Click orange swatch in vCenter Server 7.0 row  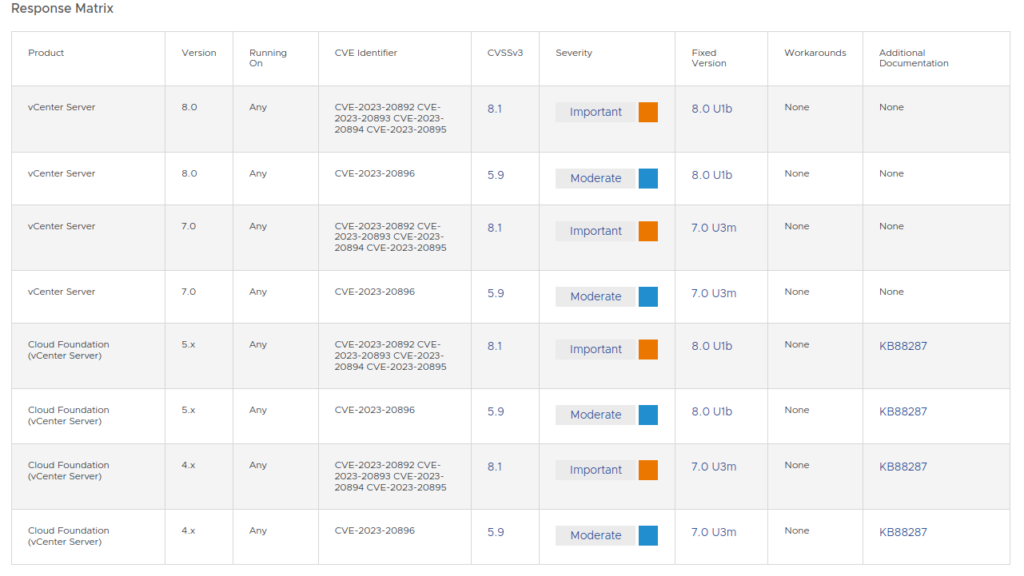(x=648, y=231)
